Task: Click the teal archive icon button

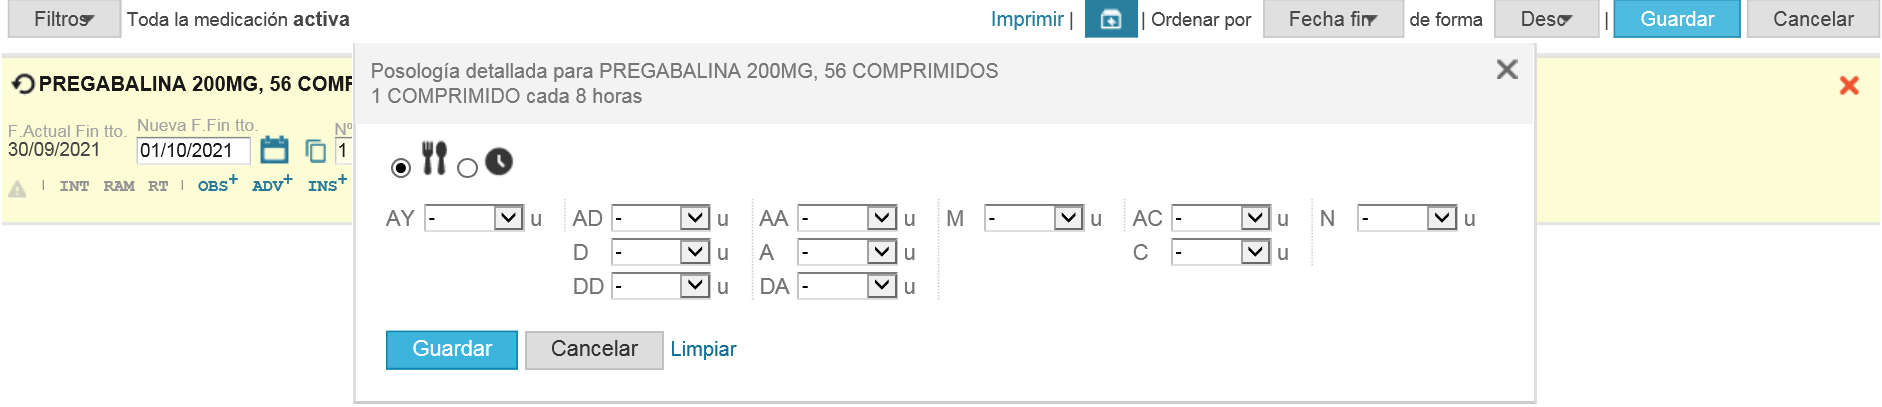Action: coord(1110,19)
